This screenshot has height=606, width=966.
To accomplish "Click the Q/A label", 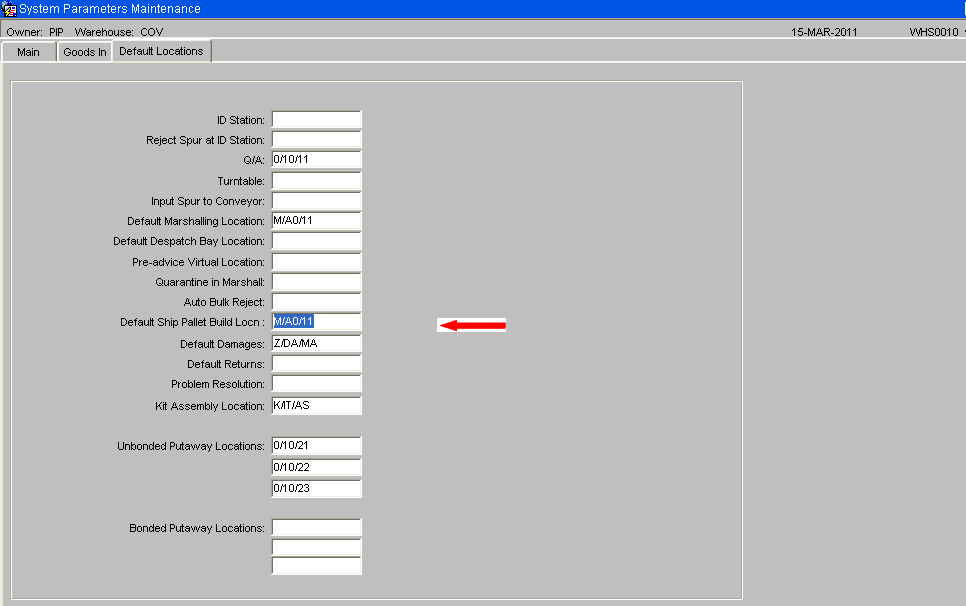I will point(254,160).
